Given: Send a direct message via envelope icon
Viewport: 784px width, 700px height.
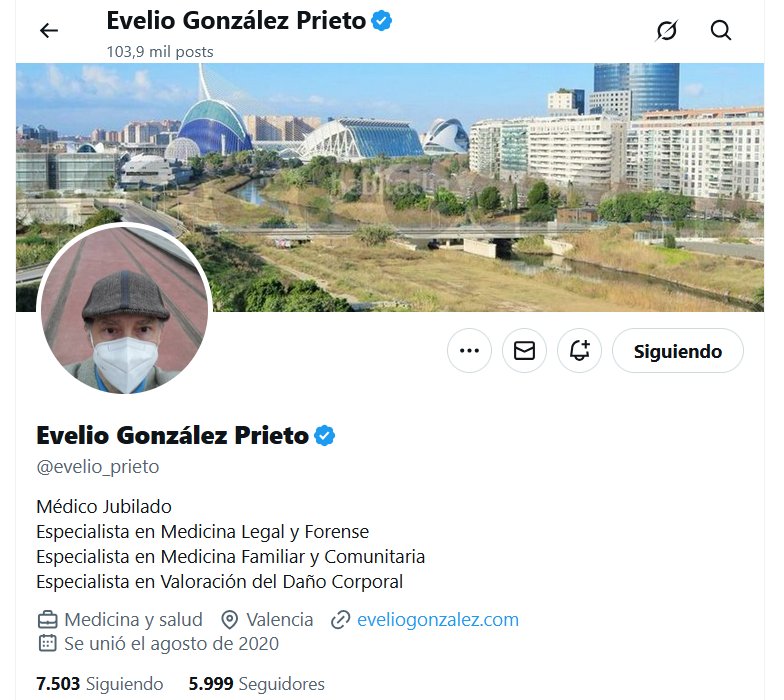Looking at the screenshot, I should 524,350.
